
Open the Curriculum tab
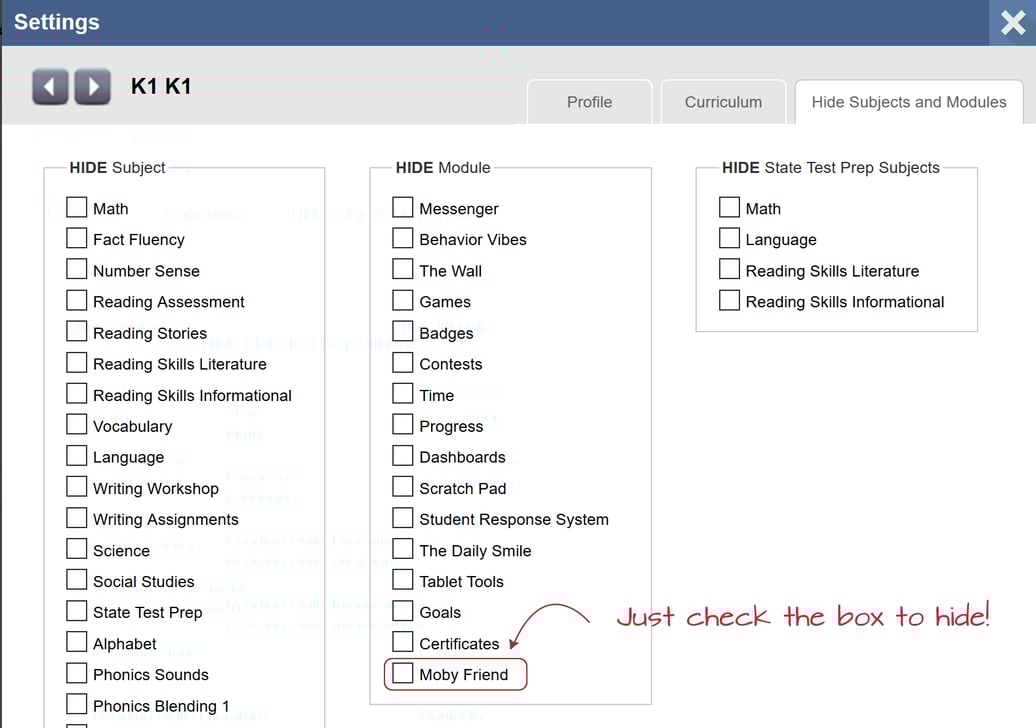(723, 102)
